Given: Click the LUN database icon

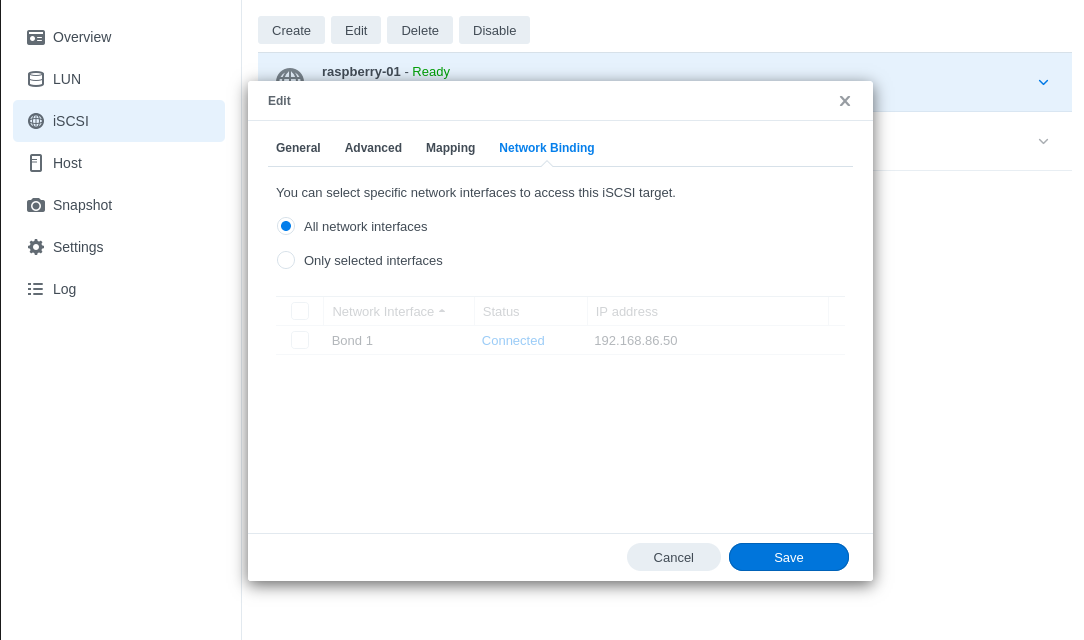Looking at the screenshot, I should point(36,79).
